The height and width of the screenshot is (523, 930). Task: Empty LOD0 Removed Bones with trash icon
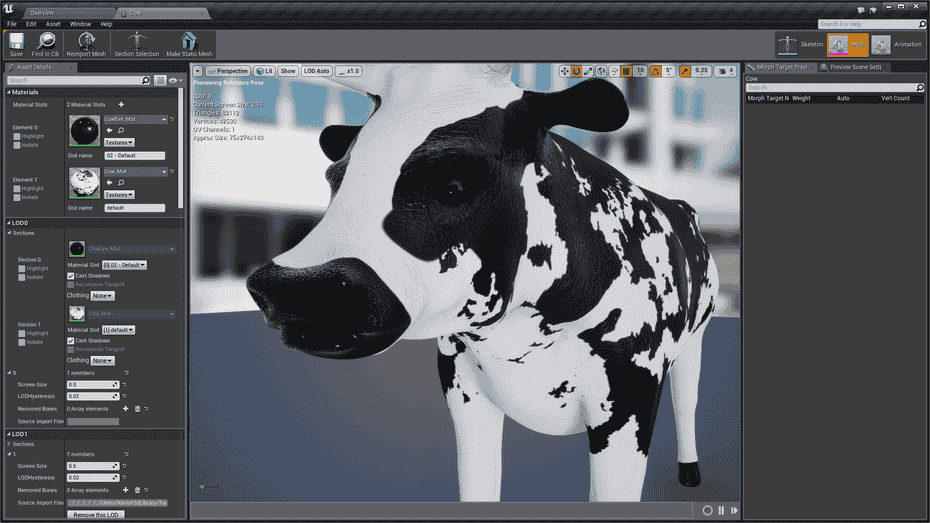point(137,409)
